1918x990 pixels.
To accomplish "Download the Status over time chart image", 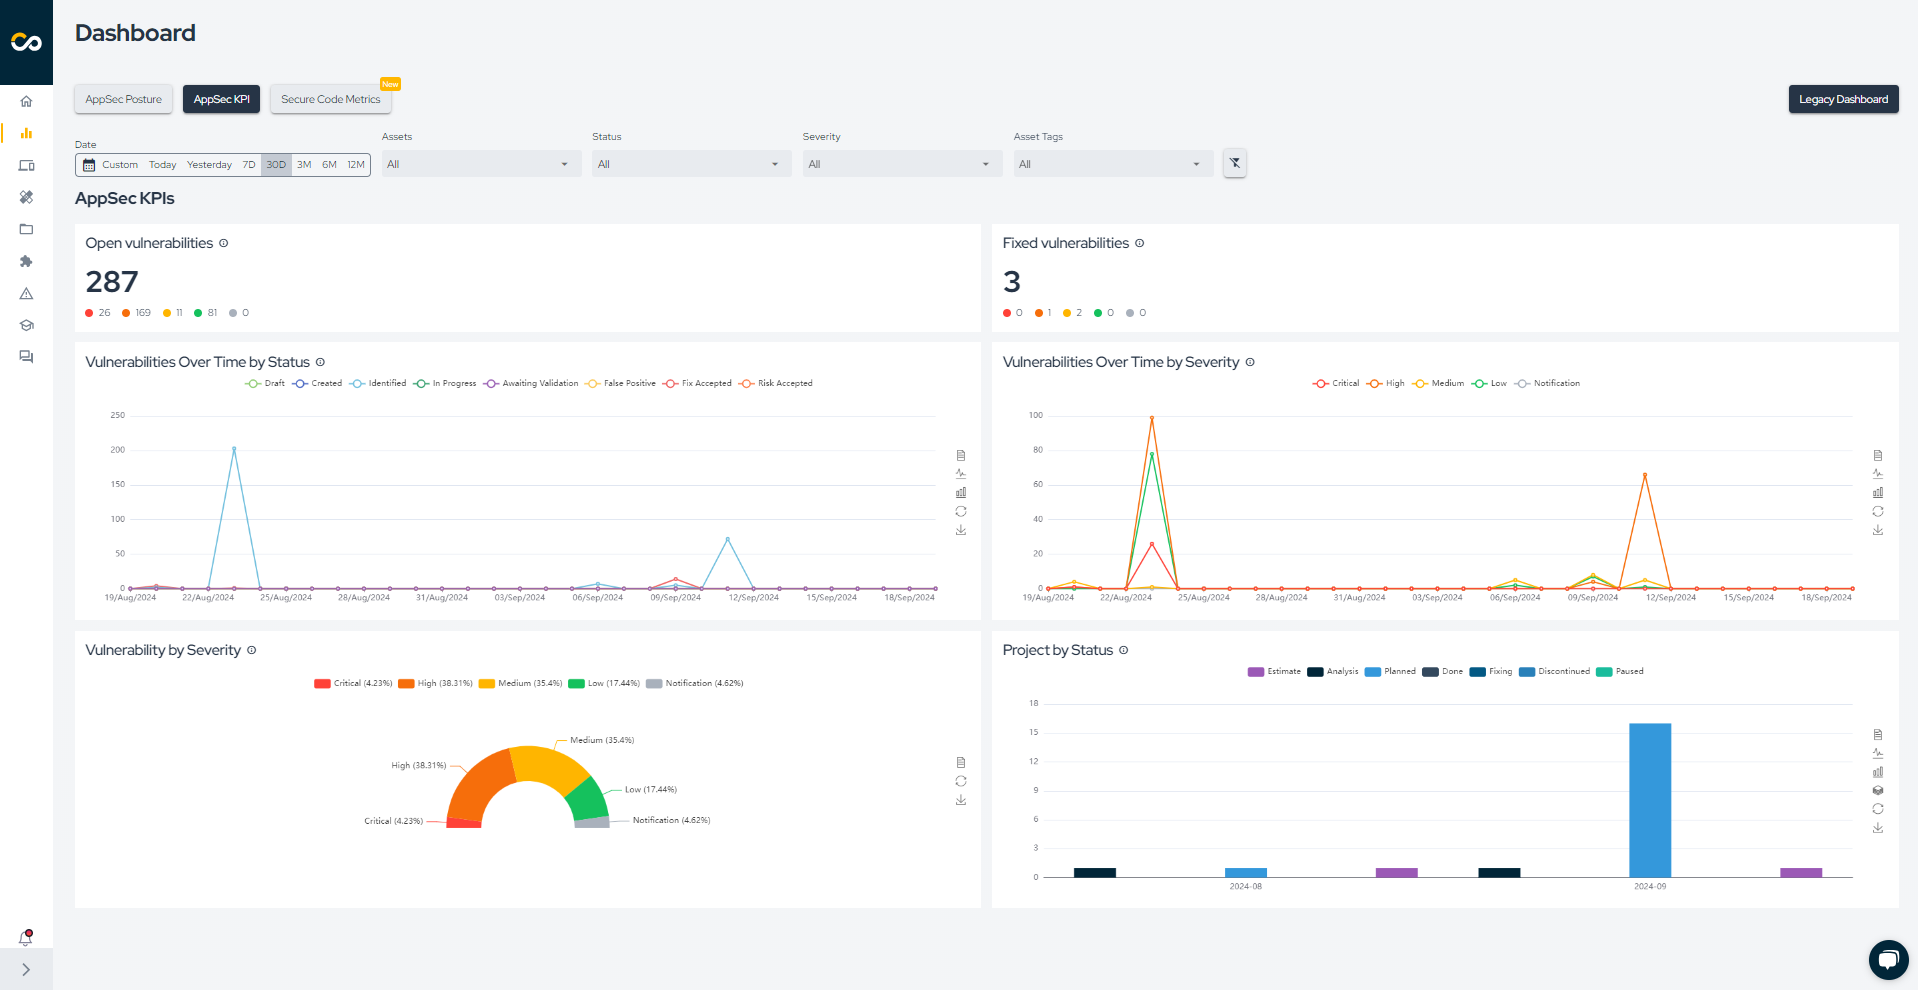I will click(961, 530).
